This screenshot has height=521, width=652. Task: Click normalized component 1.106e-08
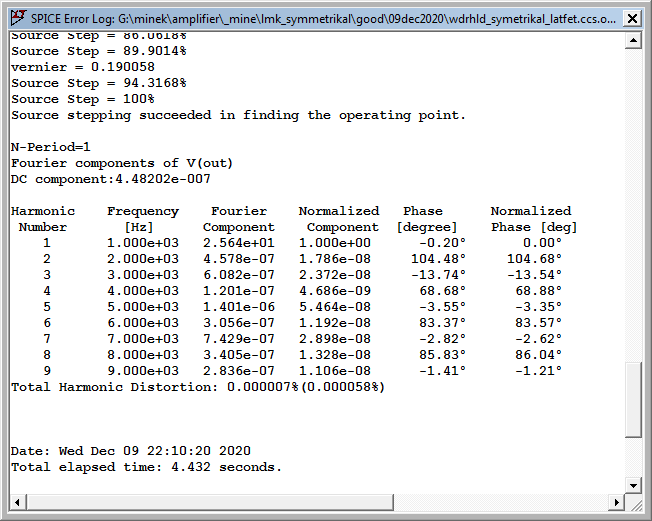pyautogui.click(x=335, y=371)
